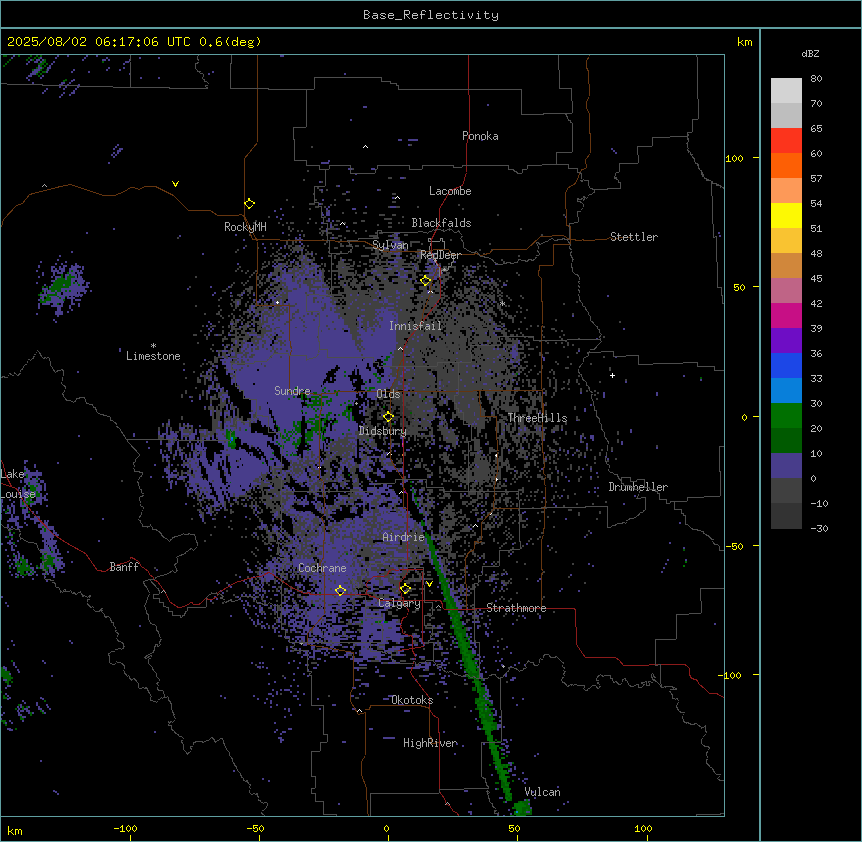Select the pink swatch between 45 and 42

[786, 291]
